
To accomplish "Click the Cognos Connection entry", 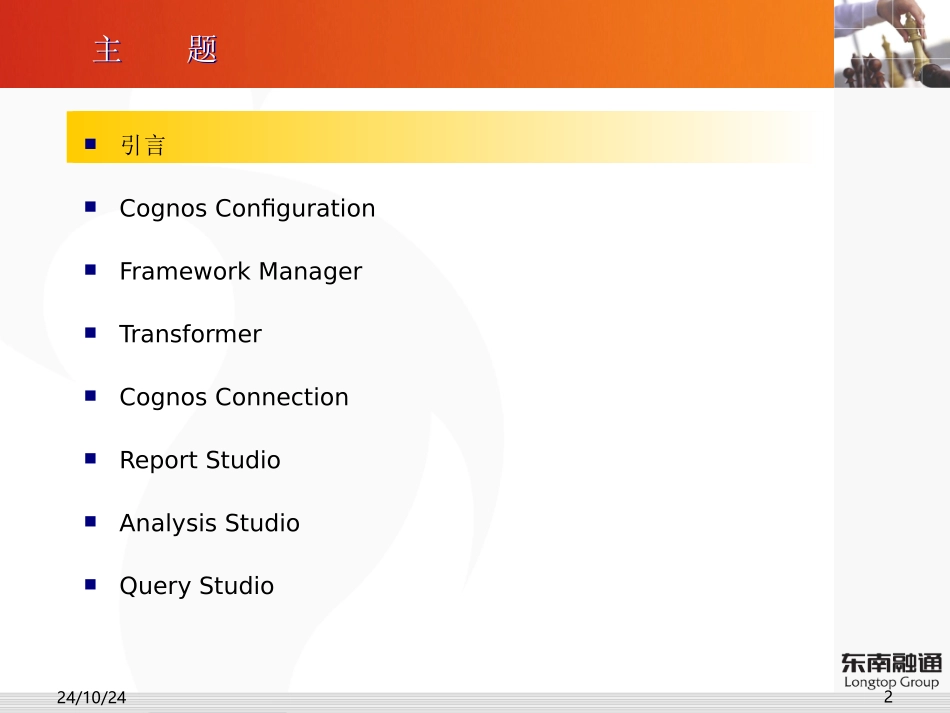I will tap(234, 398).
